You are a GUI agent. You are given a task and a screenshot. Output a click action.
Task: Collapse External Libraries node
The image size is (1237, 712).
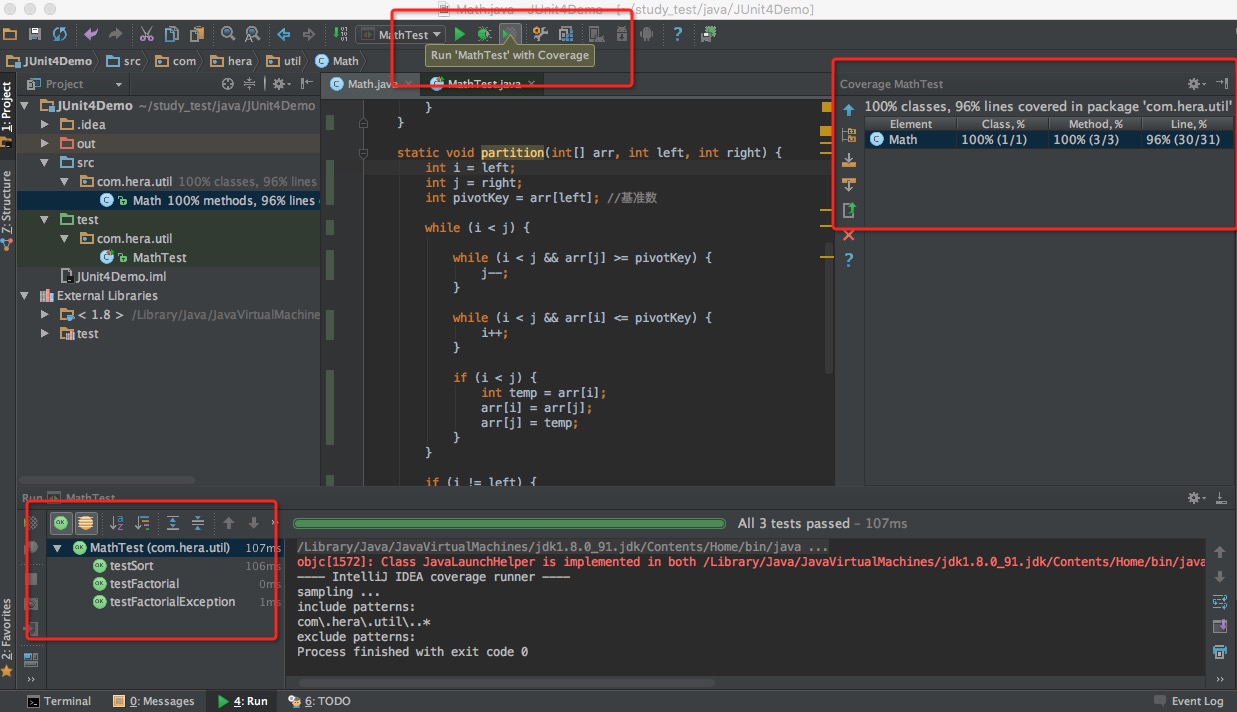point(26,295)
